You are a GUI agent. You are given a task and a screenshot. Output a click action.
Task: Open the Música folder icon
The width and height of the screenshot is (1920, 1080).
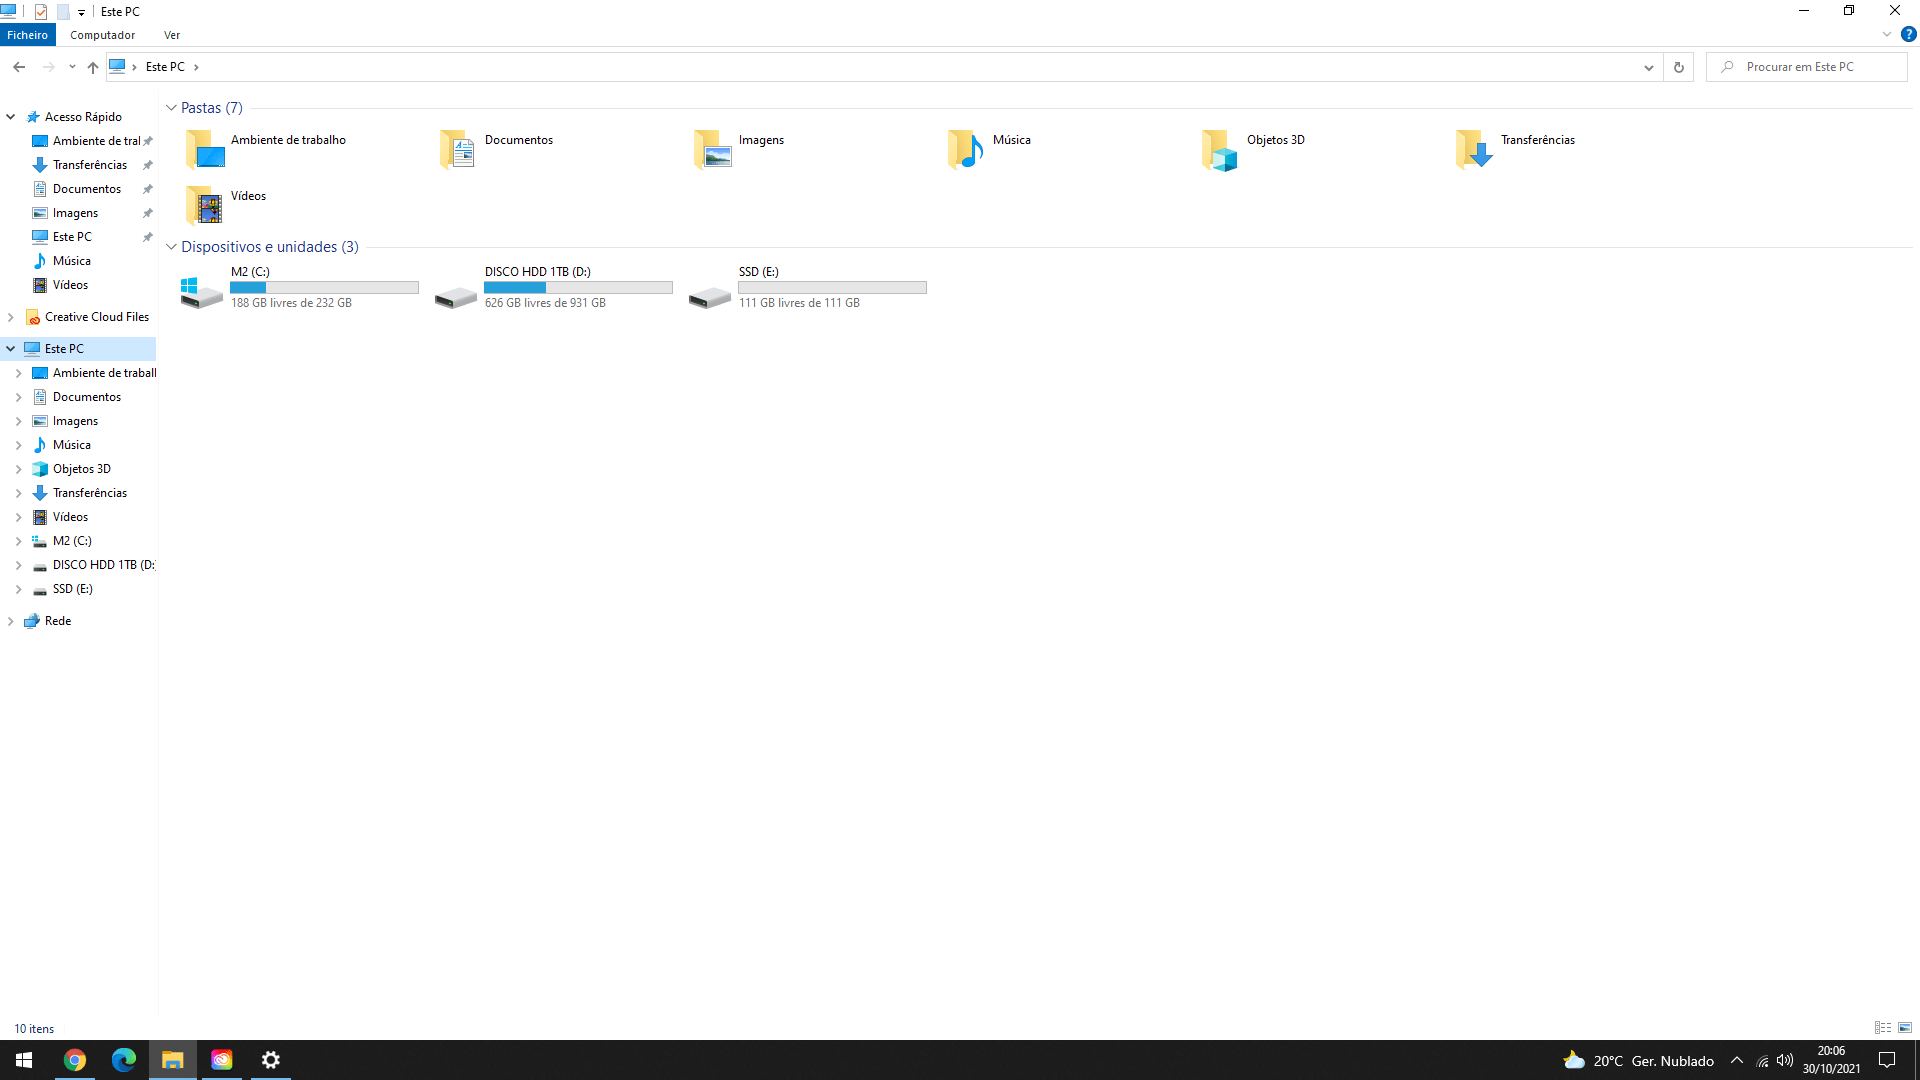(x=964, y=148)
